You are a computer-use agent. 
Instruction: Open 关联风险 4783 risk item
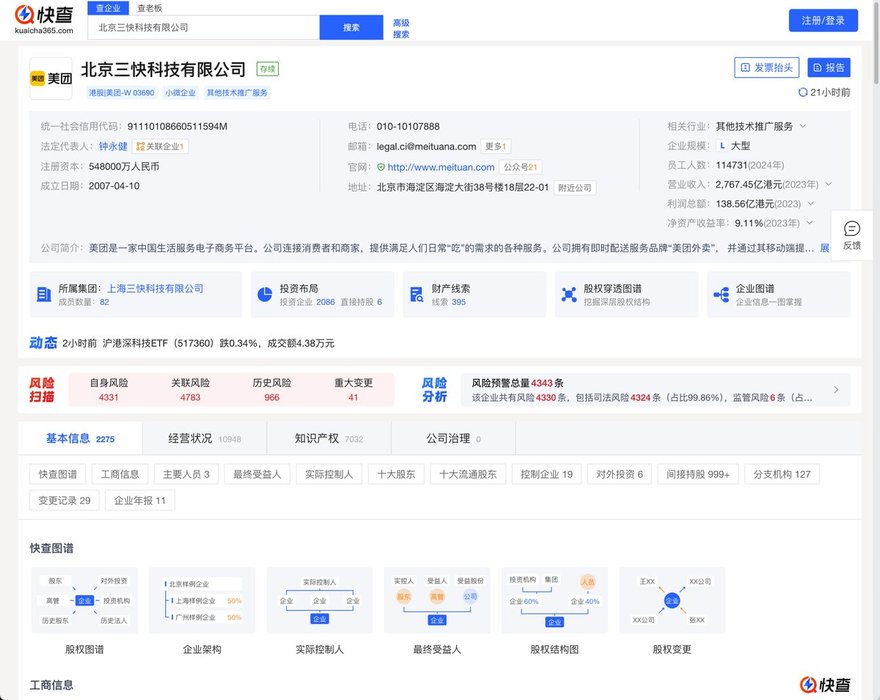pos(190,390)
